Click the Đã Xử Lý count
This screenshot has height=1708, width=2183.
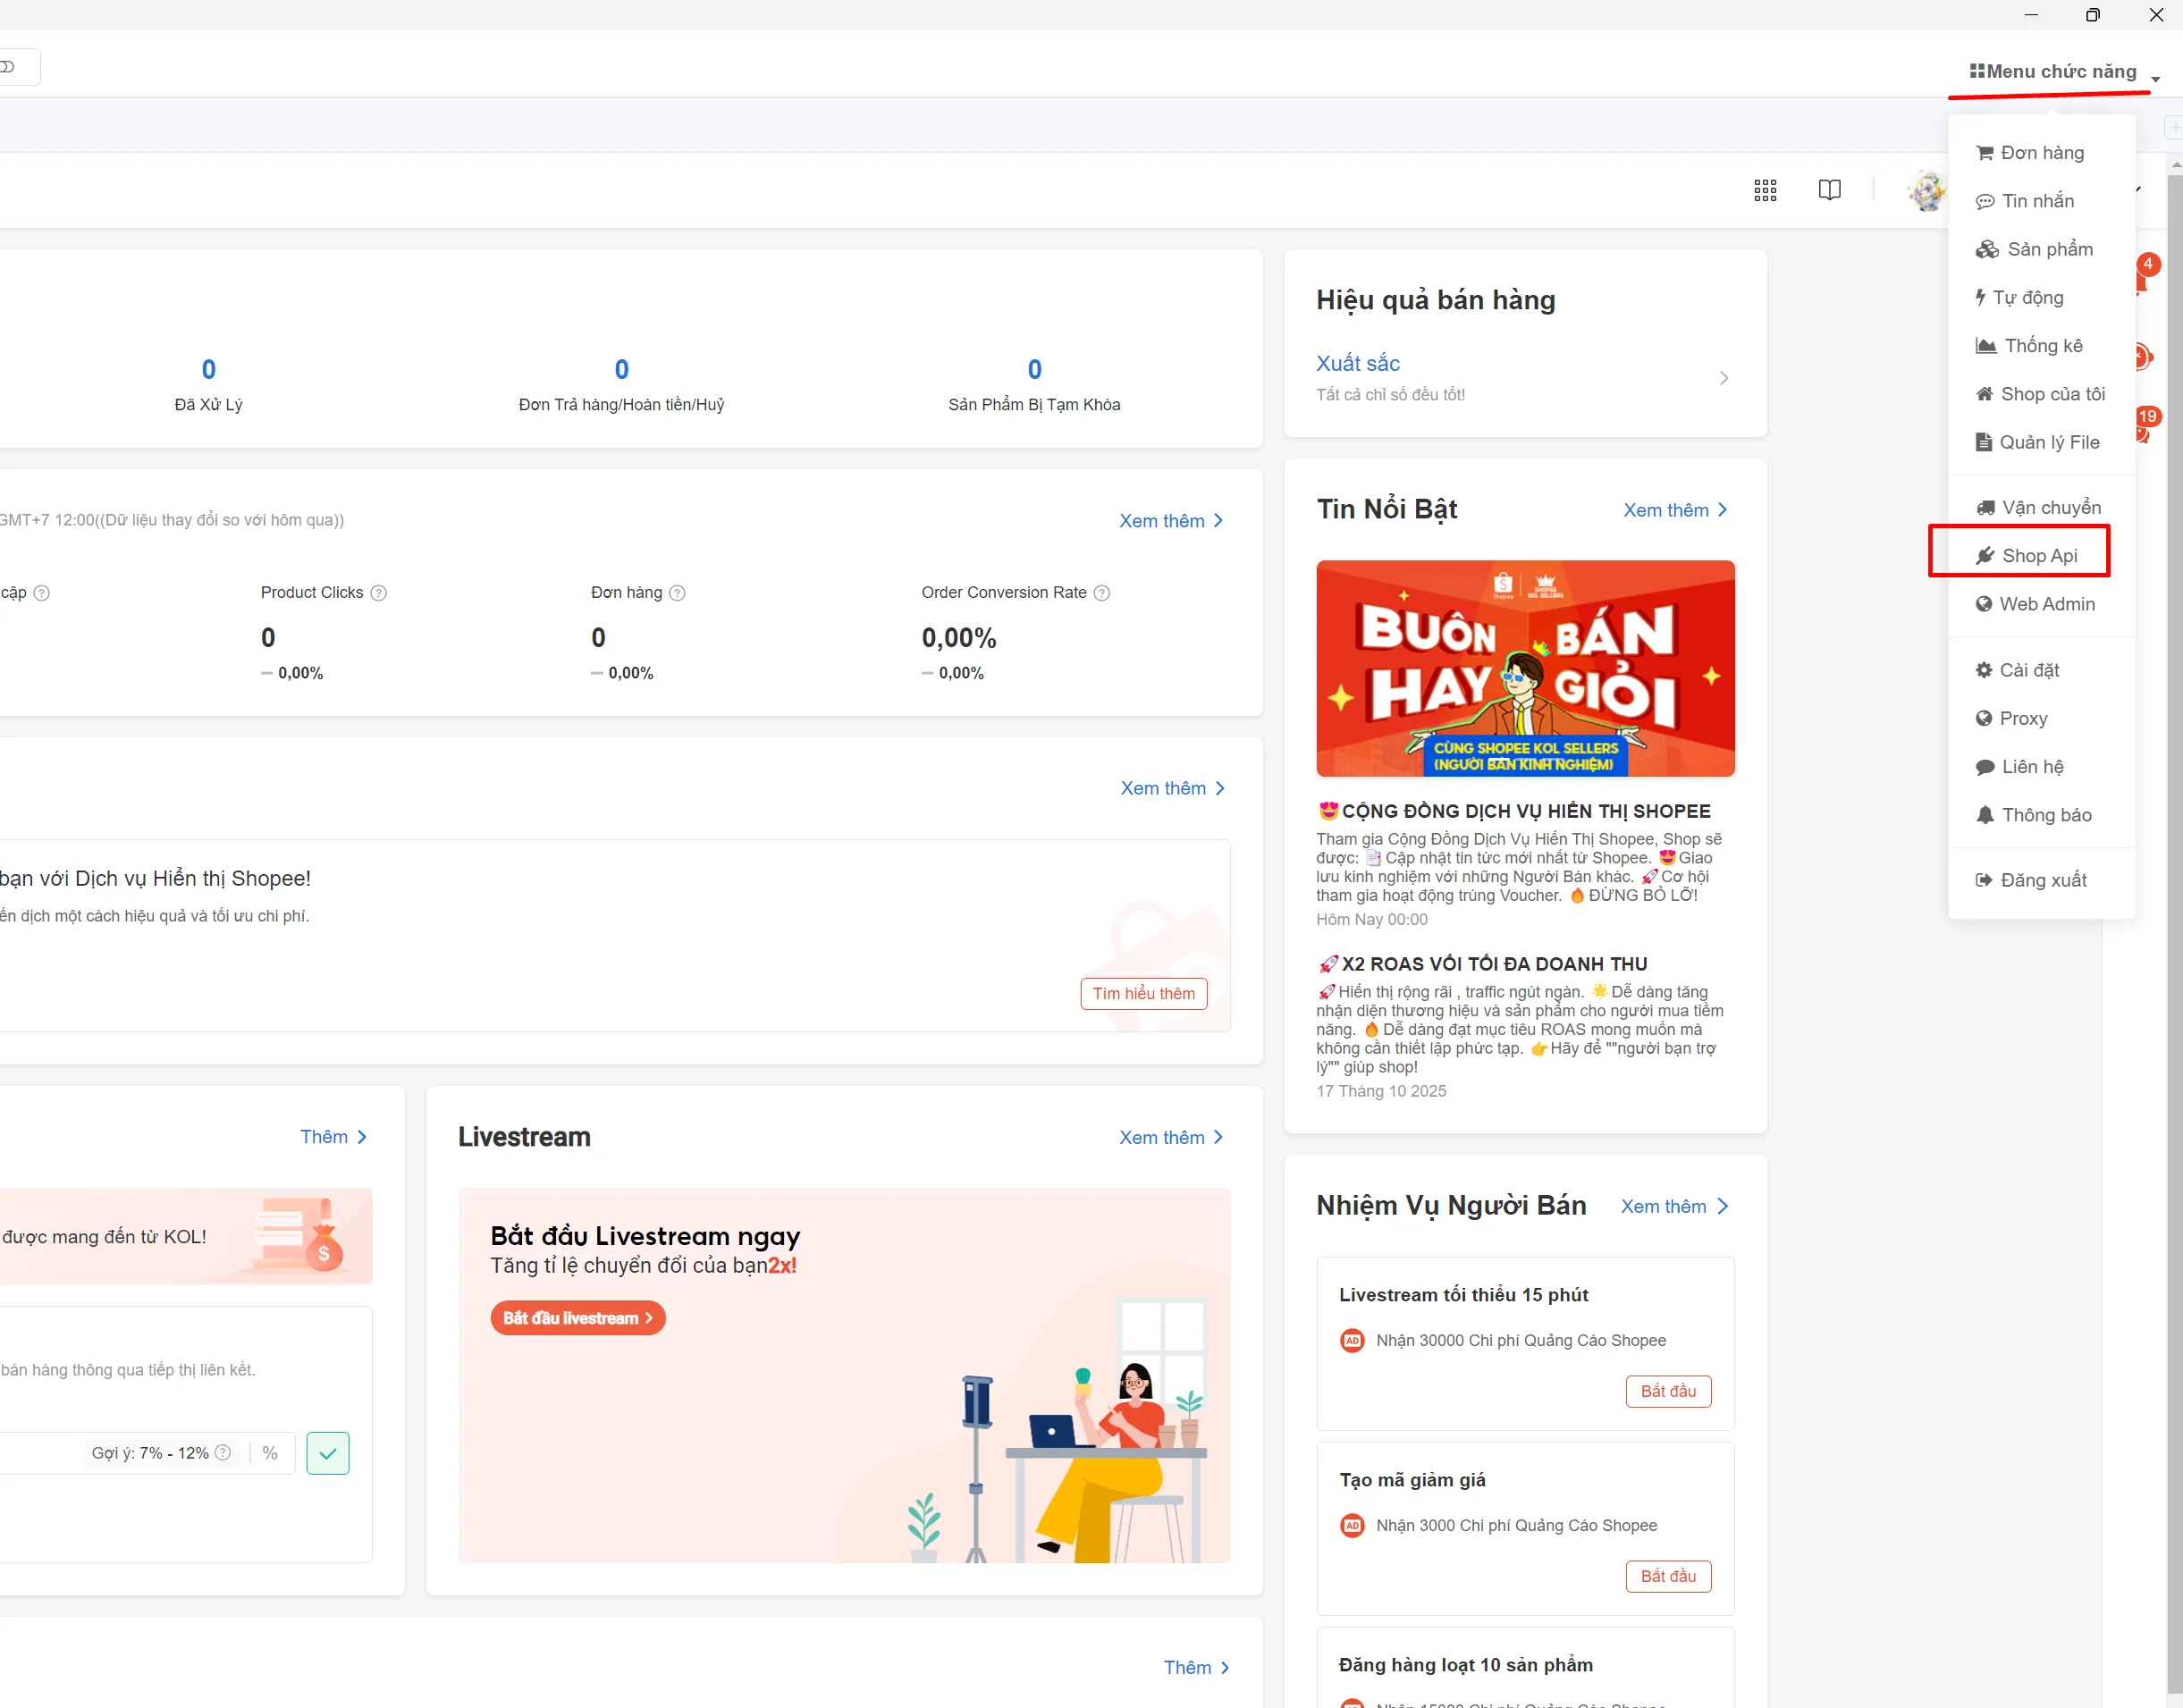click(208, 370)
